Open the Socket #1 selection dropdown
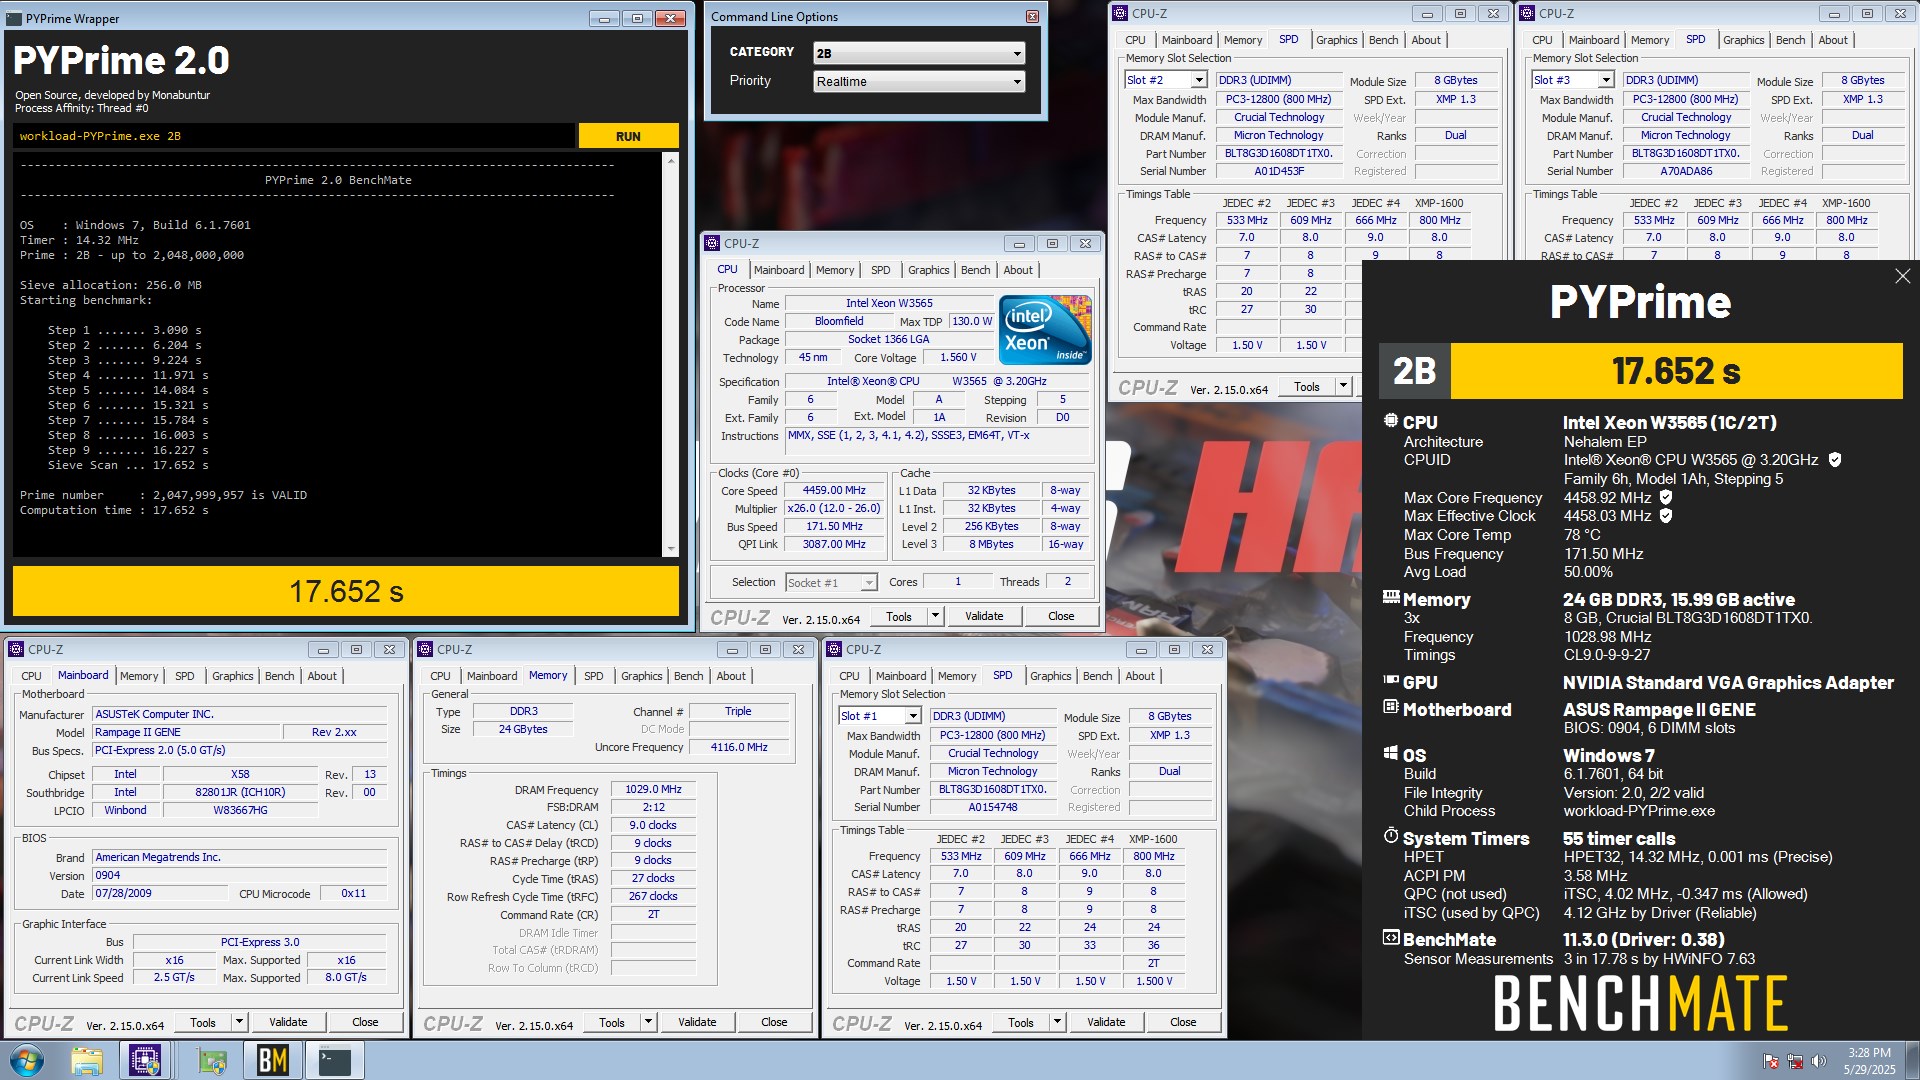This screenshot has width=1920, height=1080. [831, 582]
